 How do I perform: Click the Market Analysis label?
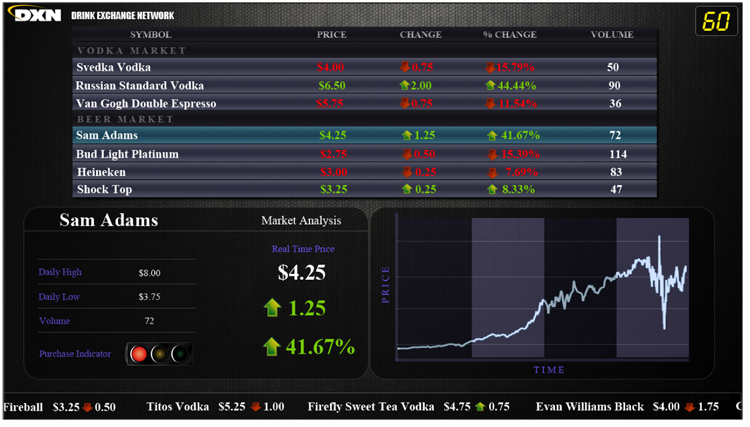coord(301,220)
